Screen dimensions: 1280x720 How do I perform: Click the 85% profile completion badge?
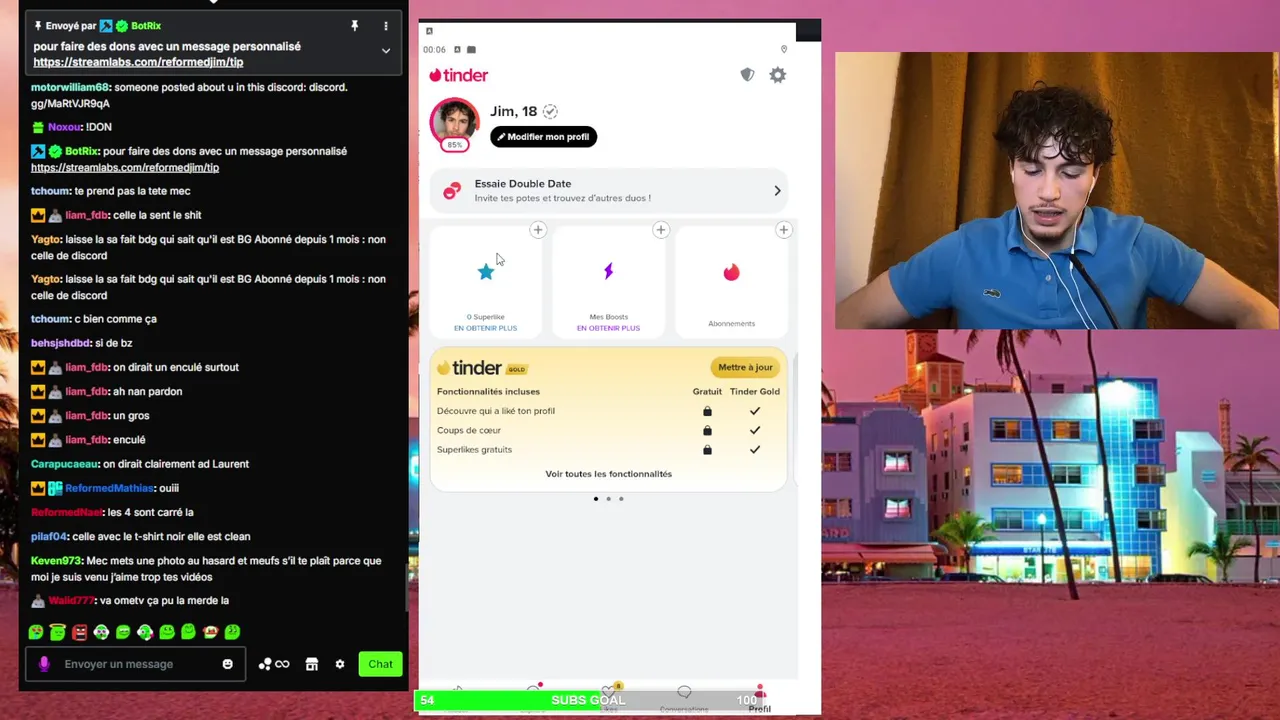click(455, 145)
